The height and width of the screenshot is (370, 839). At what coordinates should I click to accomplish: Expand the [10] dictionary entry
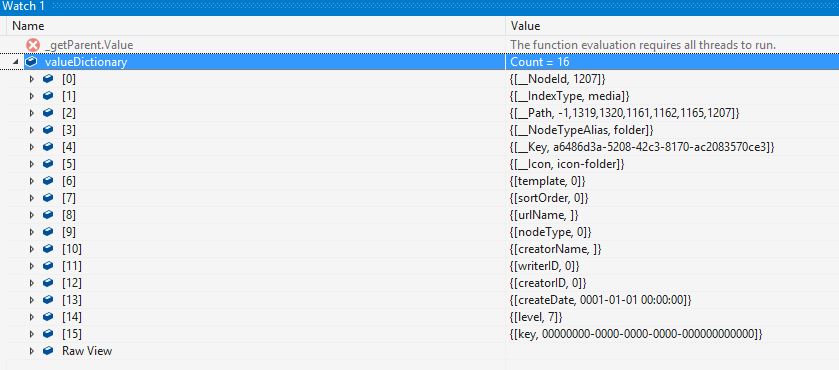click(x=32, y=249)
